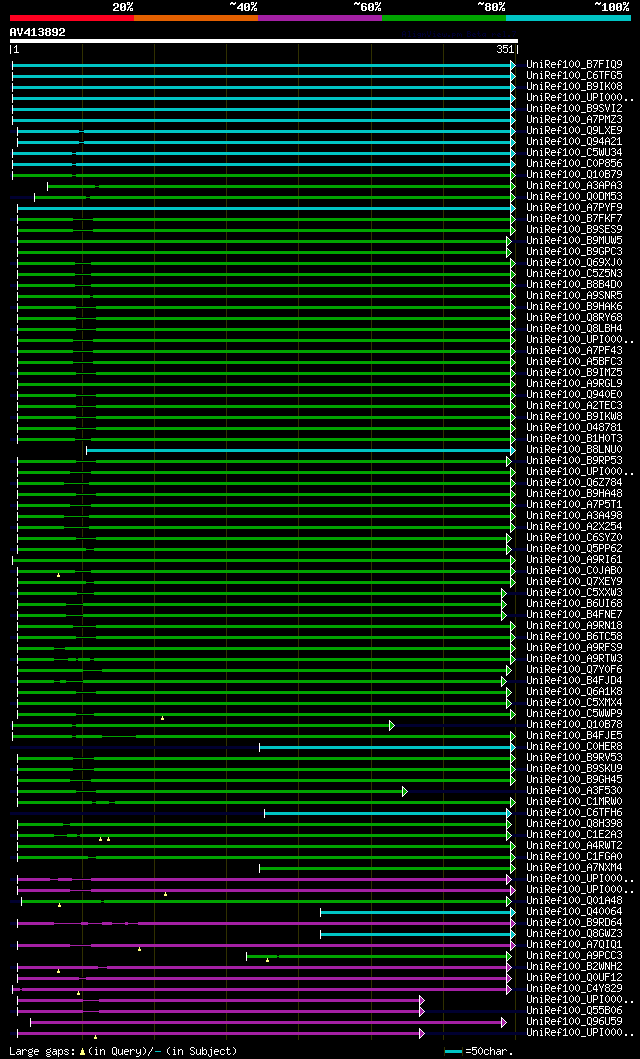Select hit label UniRef100_B9SVI2
640x1059 pixels.
(575, 108)
